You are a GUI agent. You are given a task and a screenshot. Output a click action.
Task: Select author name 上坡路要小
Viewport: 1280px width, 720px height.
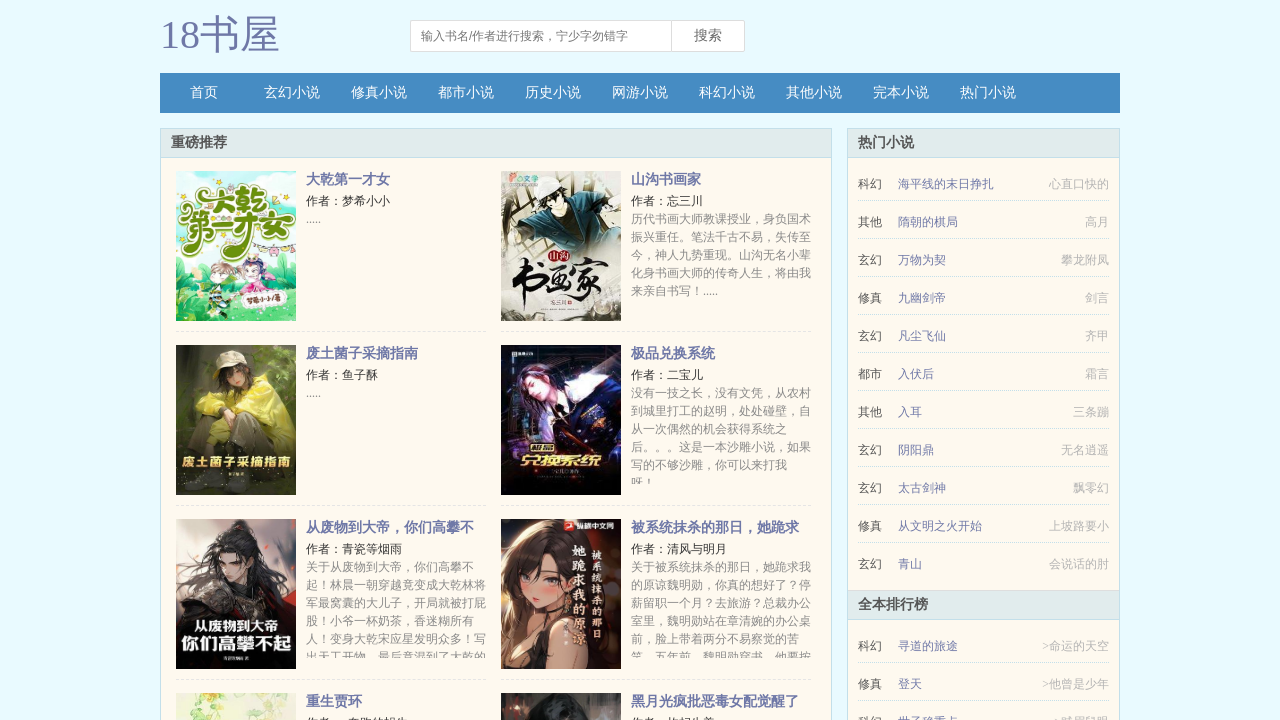[x=1079, y=526]
